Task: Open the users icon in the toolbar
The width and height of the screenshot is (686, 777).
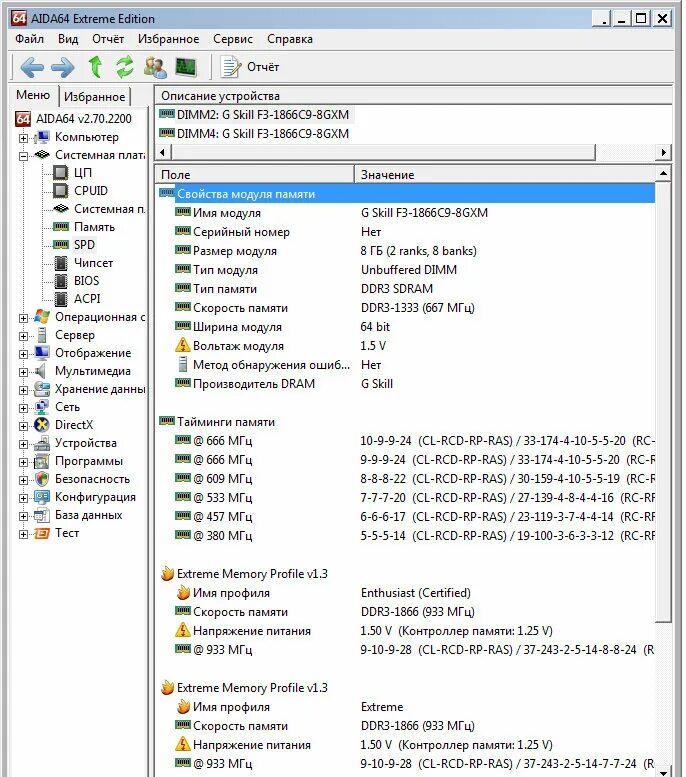Action: 155,67
